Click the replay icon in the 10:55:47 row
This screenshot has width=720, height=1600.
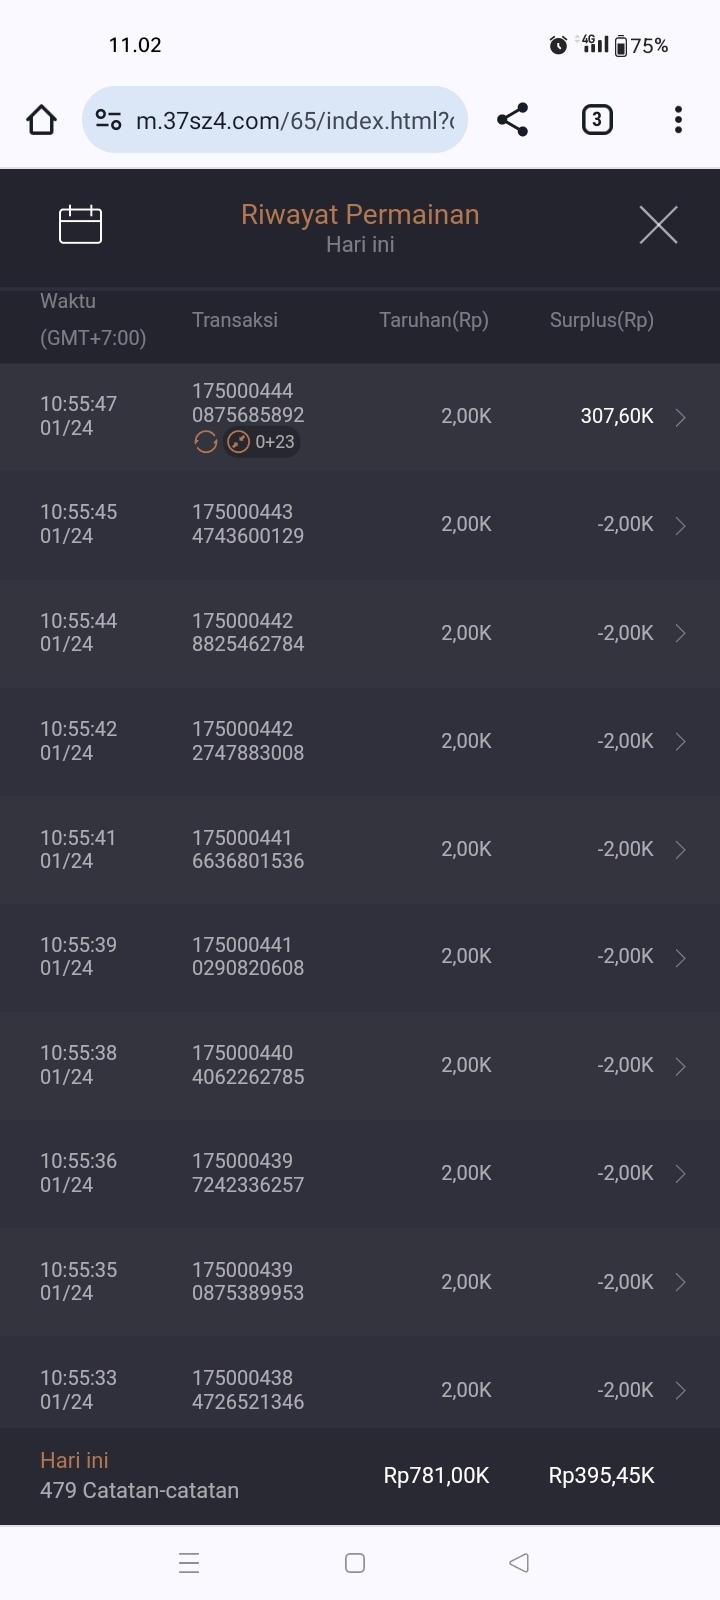[206, 442]
